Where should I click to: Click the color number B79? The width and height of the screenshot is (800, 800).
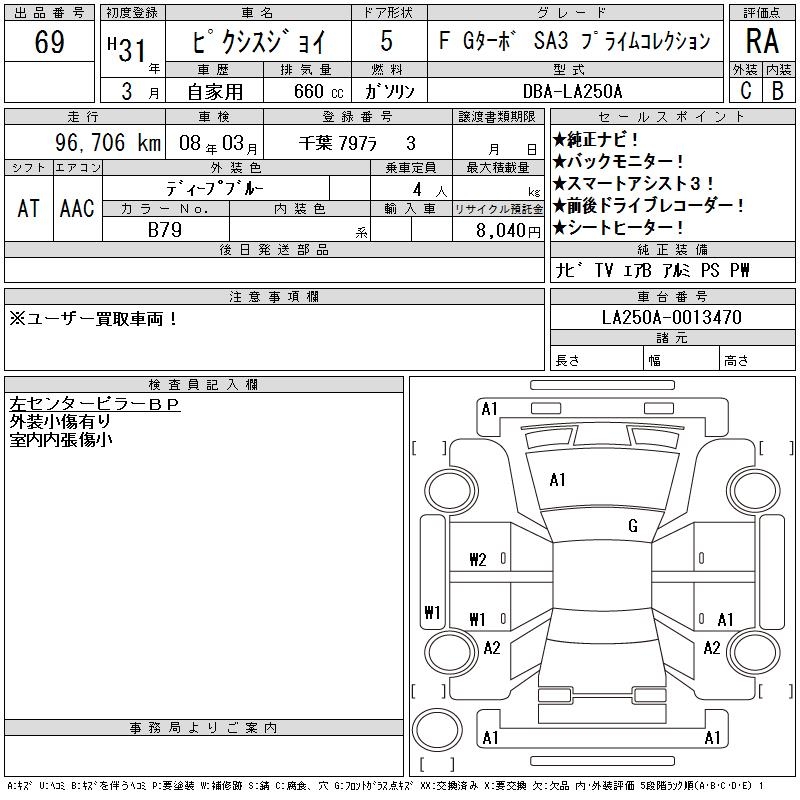point(165,230)
